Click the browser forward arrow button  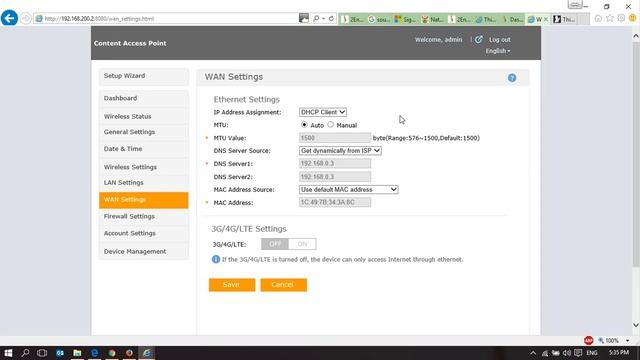[x=26, y=19]
